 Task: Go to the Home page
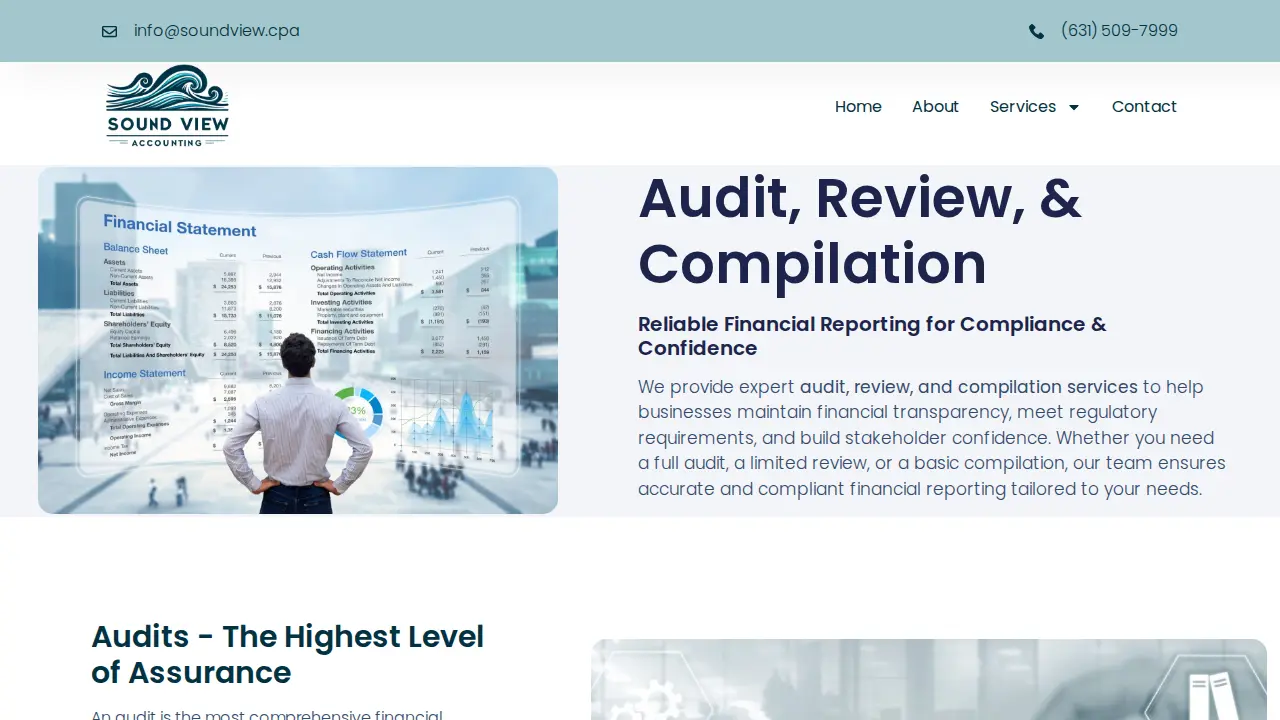tap(858, 107)
